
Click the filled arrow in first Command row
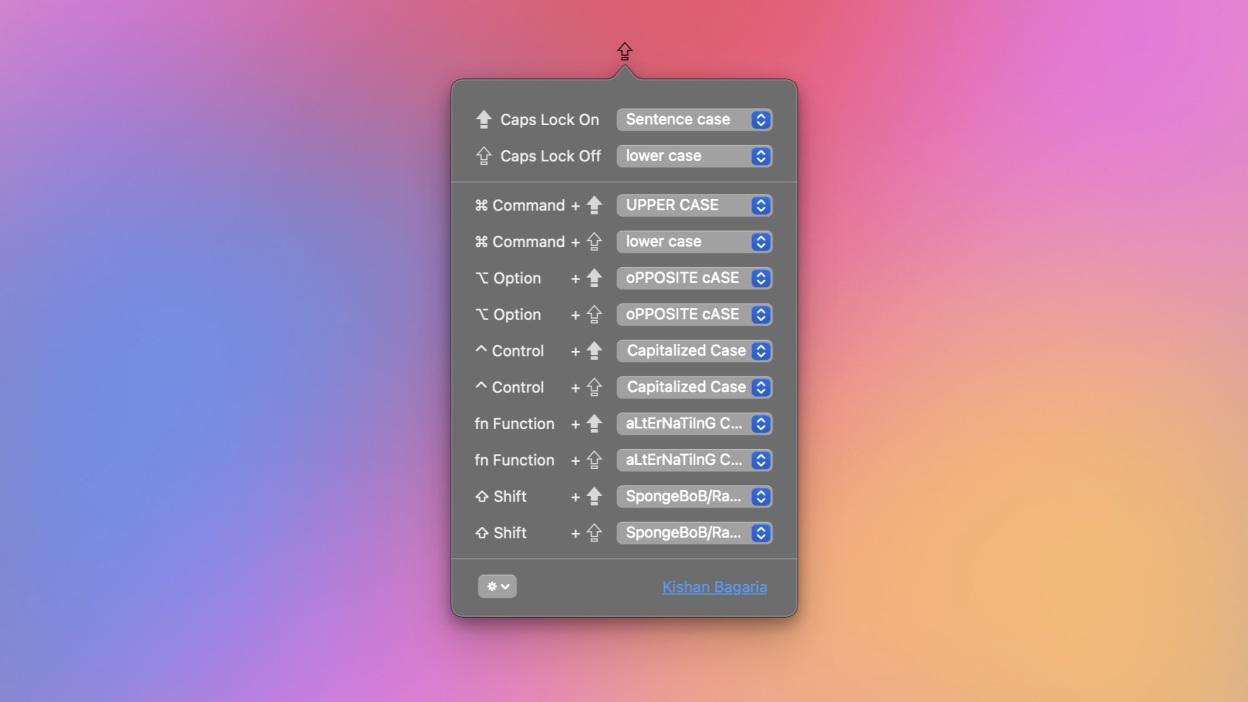coord(594,205)
